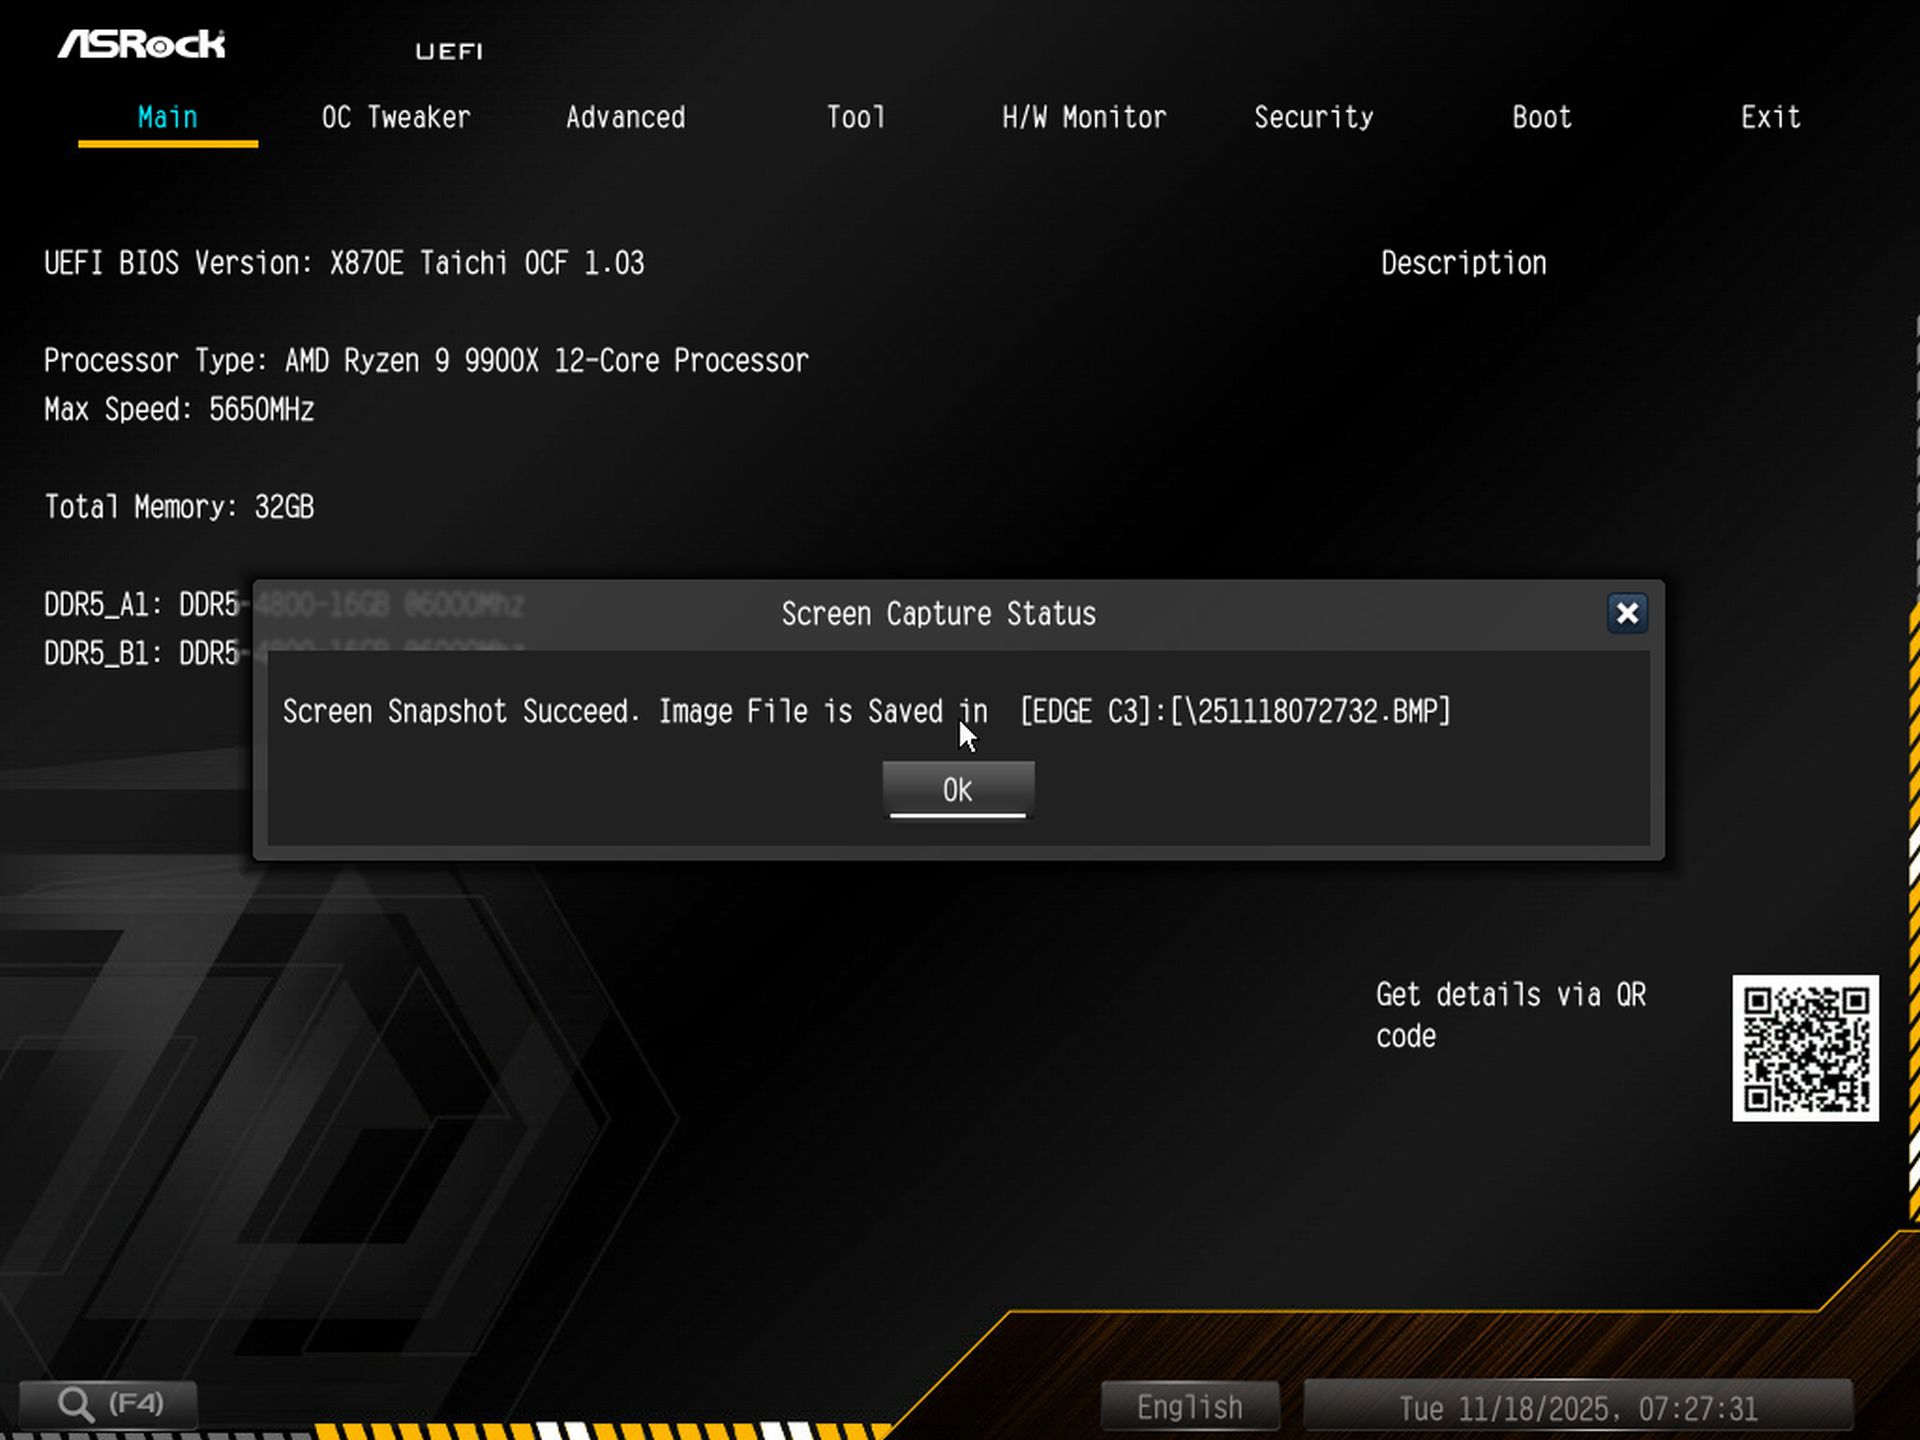The height and width of the screenshot is (1440, 1920).
Task: Click the UEFI BIOS Version text
Action: [x=344, y=262]
